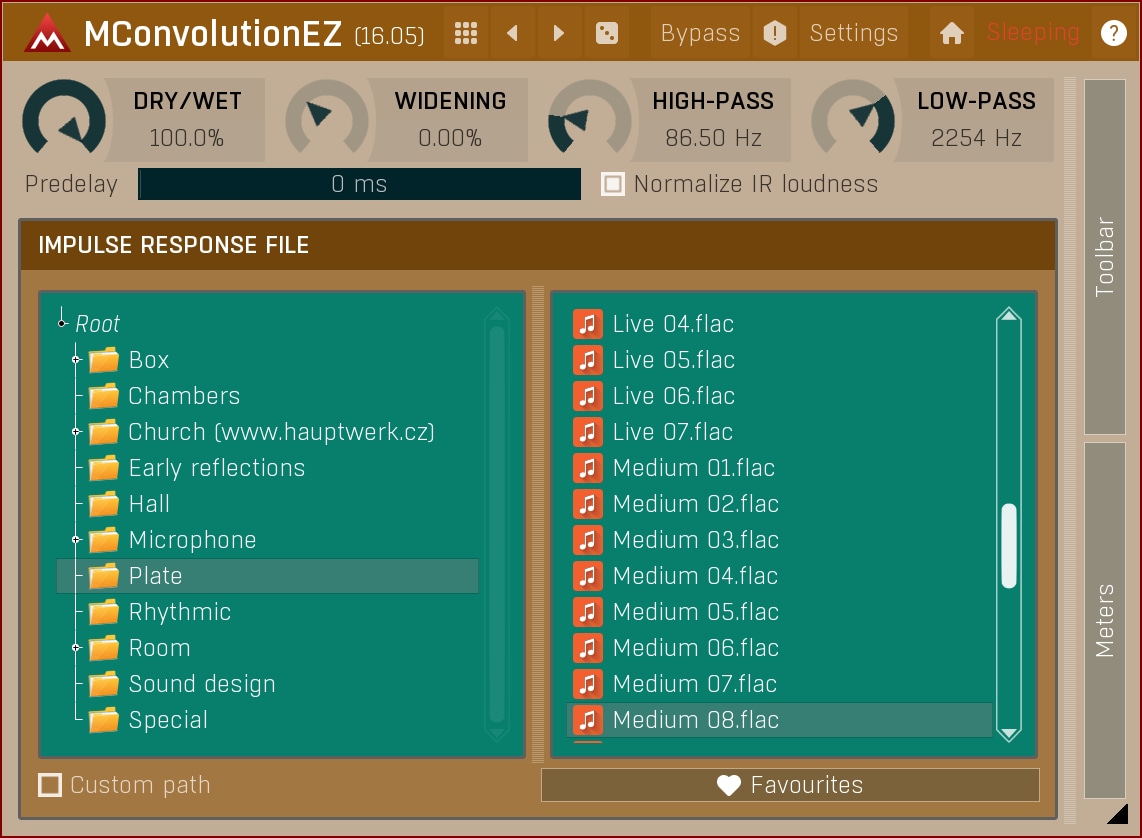
Task: Click the panic exclamation icon
Action: pyautogui.click(x=774, y=33)
